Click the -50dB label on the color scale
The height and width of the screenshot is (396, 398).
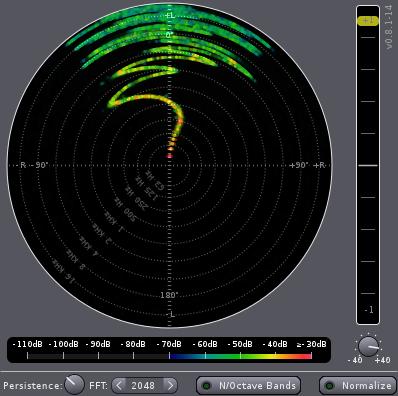pyautogui.click(x=240, y=344)
